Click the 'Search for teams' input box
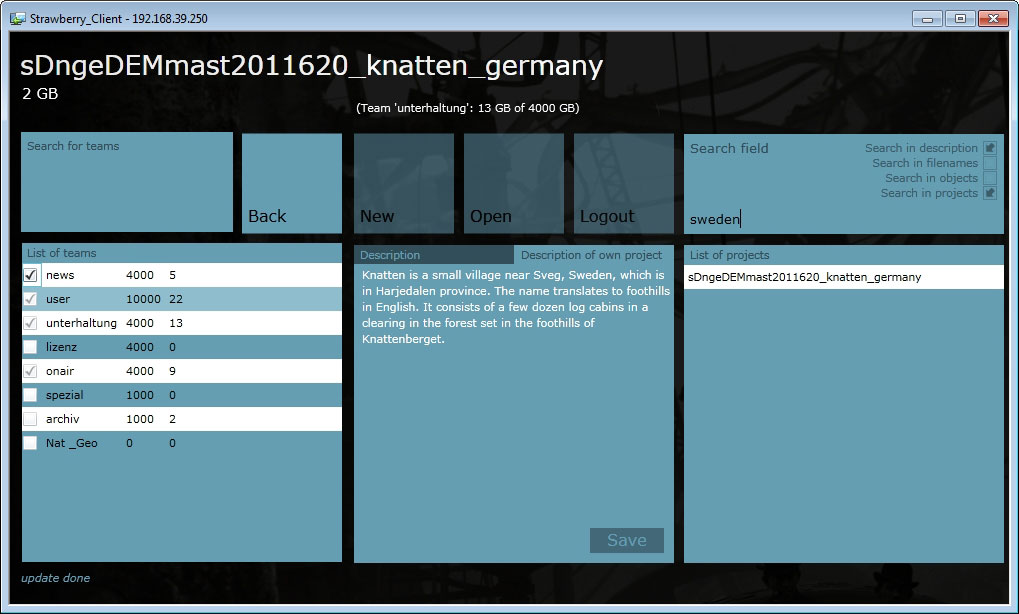This screenshot has height=614, width=1019. point(127,182)
